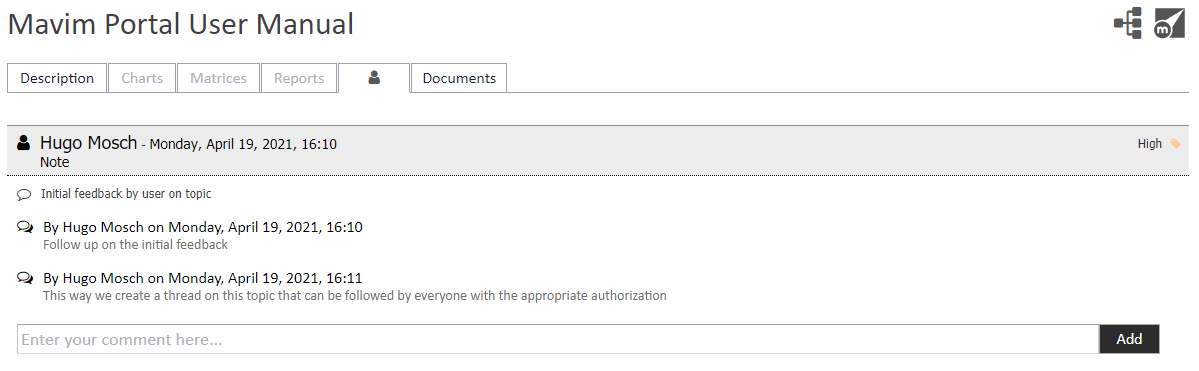Click the orange priority tag icon next to High

1175,144
